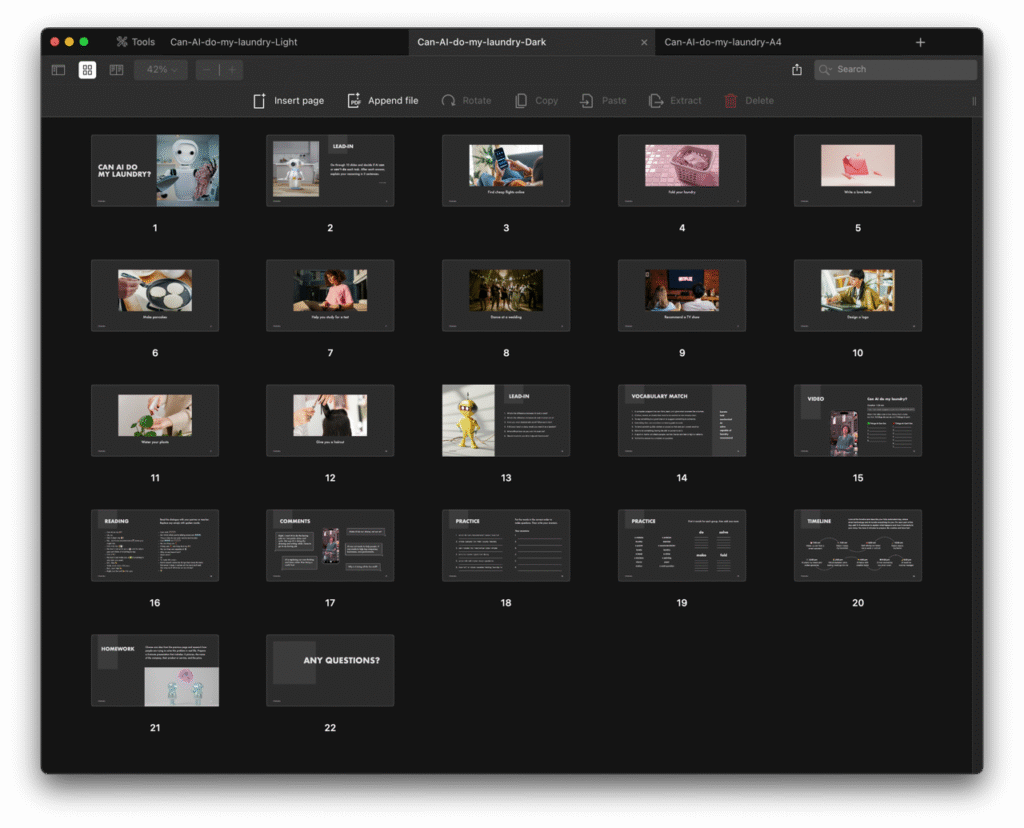Click the zoom in plus stepper

[232, 70]
